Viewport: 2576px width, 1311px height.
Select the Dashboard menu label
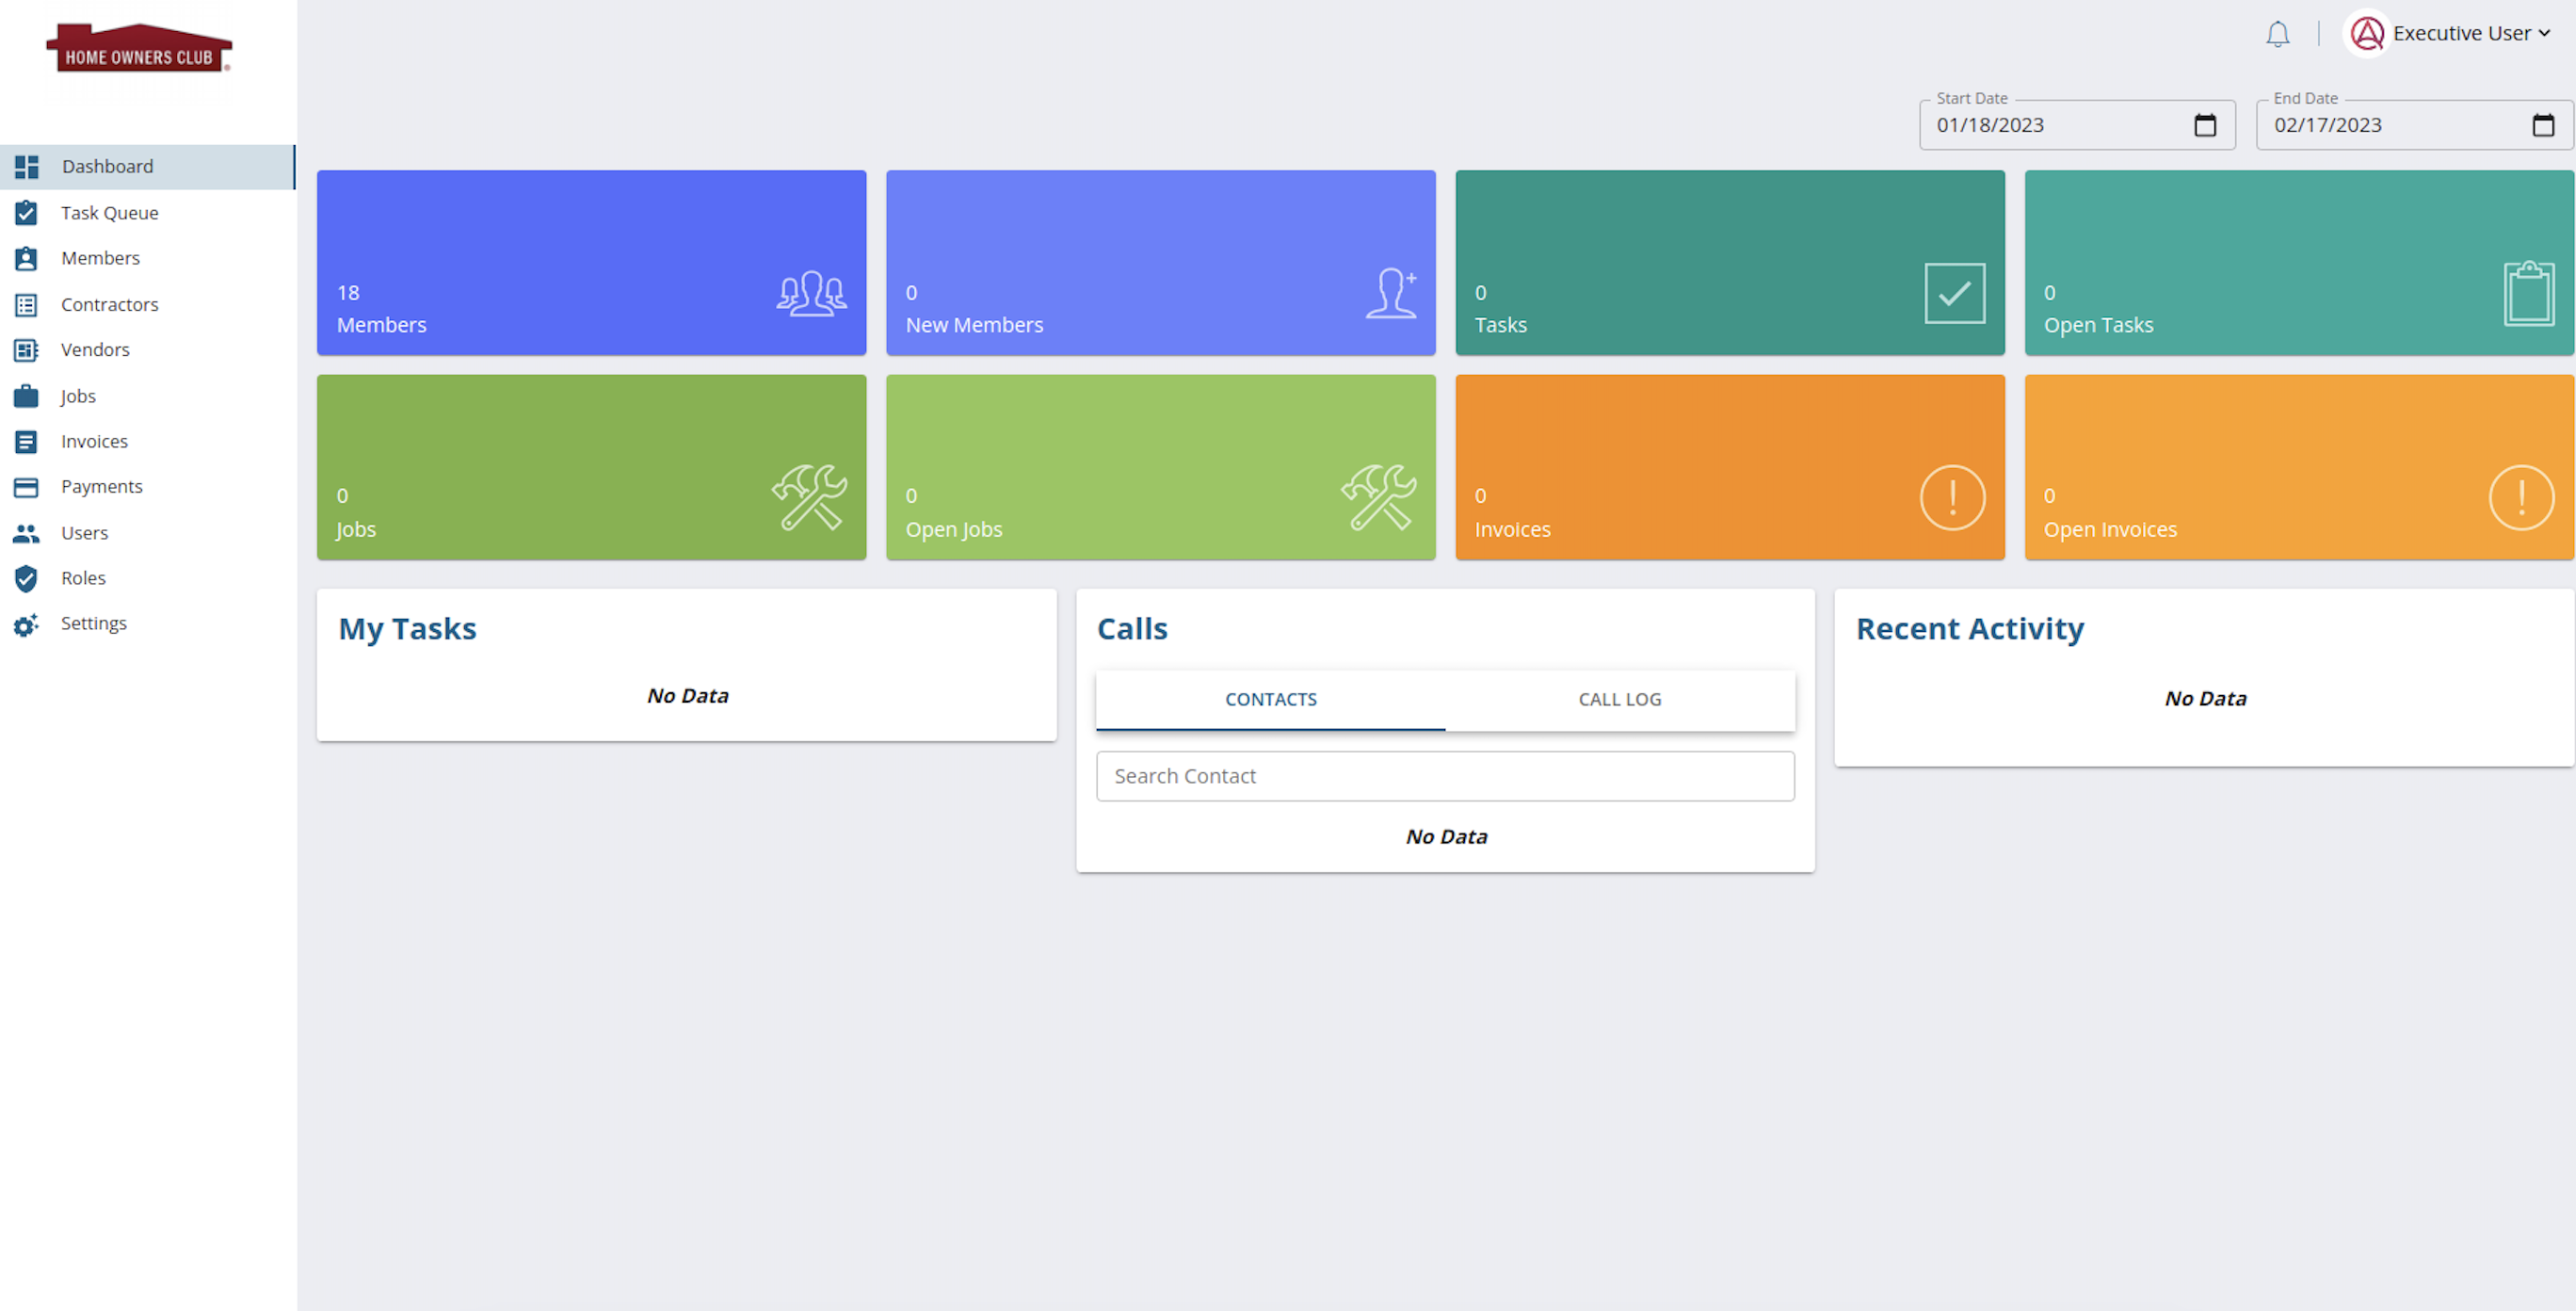(x=108, y=167)
